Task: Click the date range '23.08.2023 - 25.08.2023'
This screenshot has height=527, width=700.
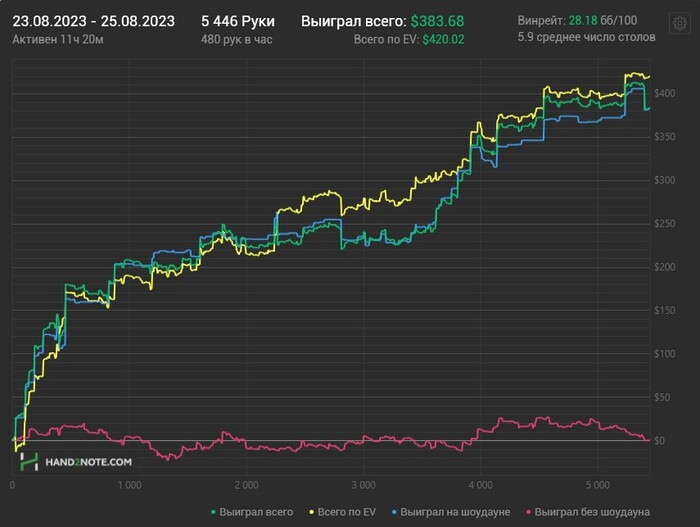Action: pos(93,21)
